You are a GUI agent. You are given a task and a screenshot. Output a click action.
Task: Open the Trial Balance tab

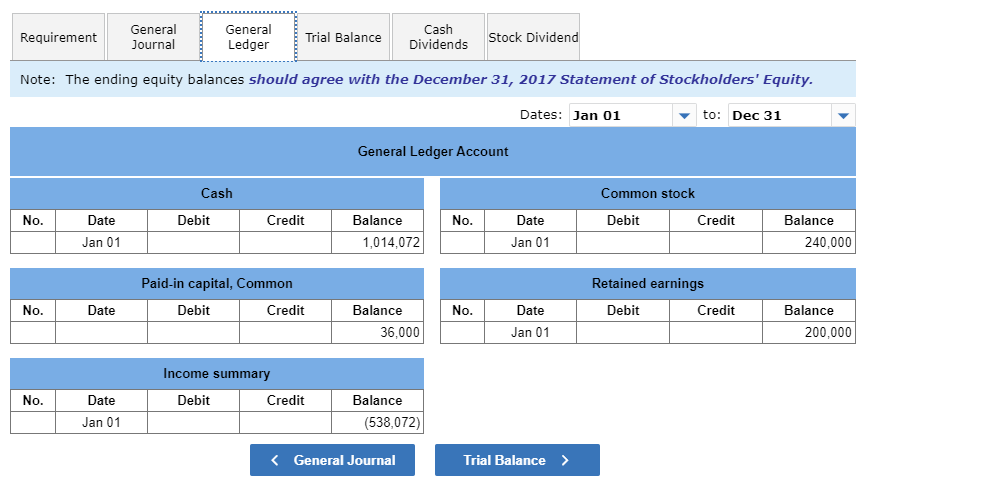point(344,37)
